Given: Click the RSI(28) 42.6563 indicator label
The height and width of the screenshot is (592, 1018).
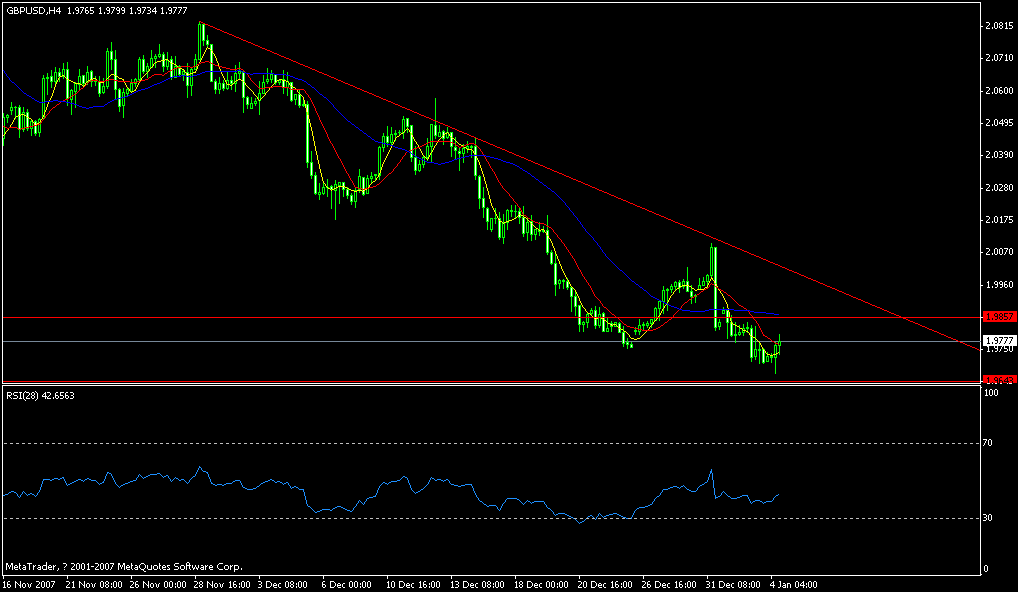Looking at the screenshot, I should pos(40,395).
